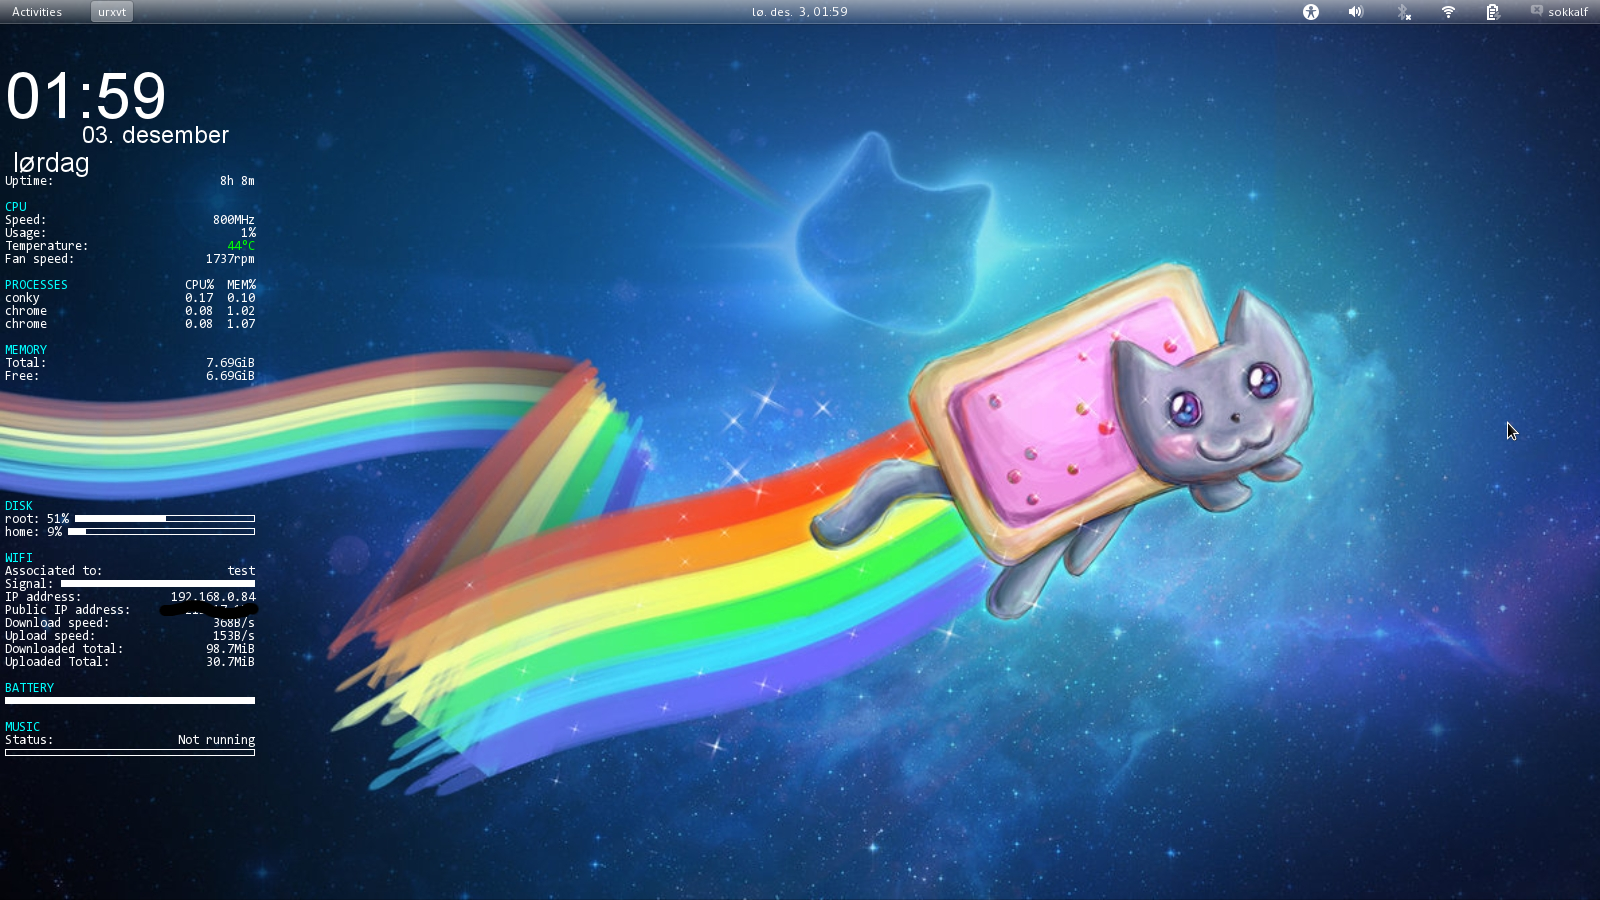Click the 'Status:' music label
This screenshot has width=1600, height=900.
[x=29, y=740]
